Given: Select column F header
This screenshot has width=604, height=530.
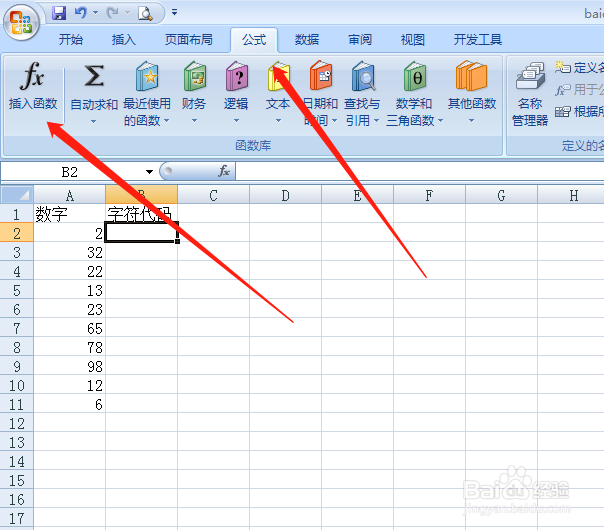Looking at the screenshot, I should 430,195.
